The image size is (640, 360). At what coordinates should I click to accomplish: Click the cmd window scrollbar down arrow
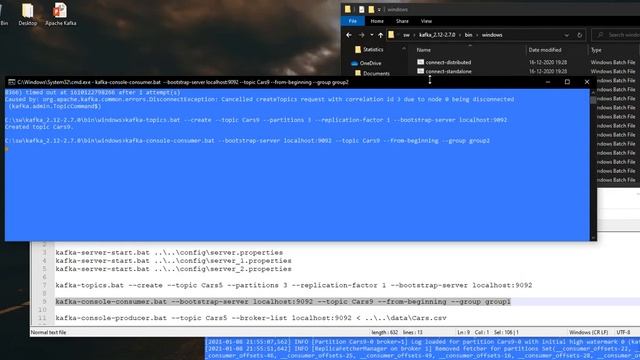click(x=593, y=238)
